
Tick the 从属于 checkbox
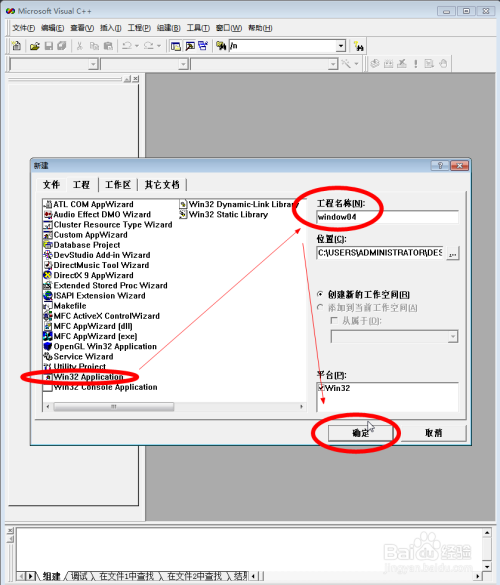click(334, 320)
